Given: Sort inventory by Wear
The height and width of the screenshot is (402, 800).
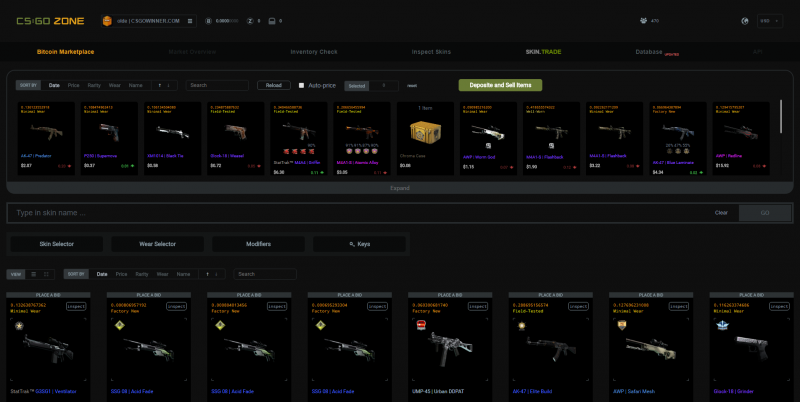Looking at the screenshot, I should point(115,85).
